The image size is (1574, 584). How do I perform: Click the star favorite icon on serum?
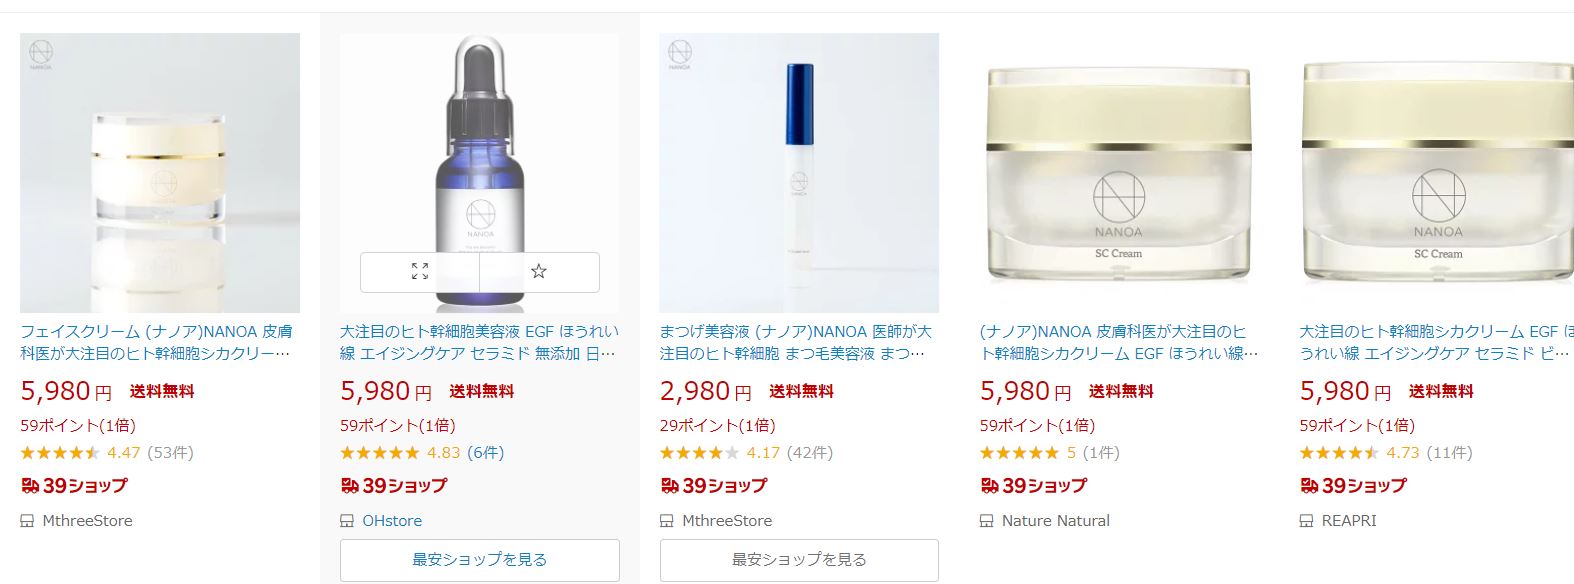point(539,272)
